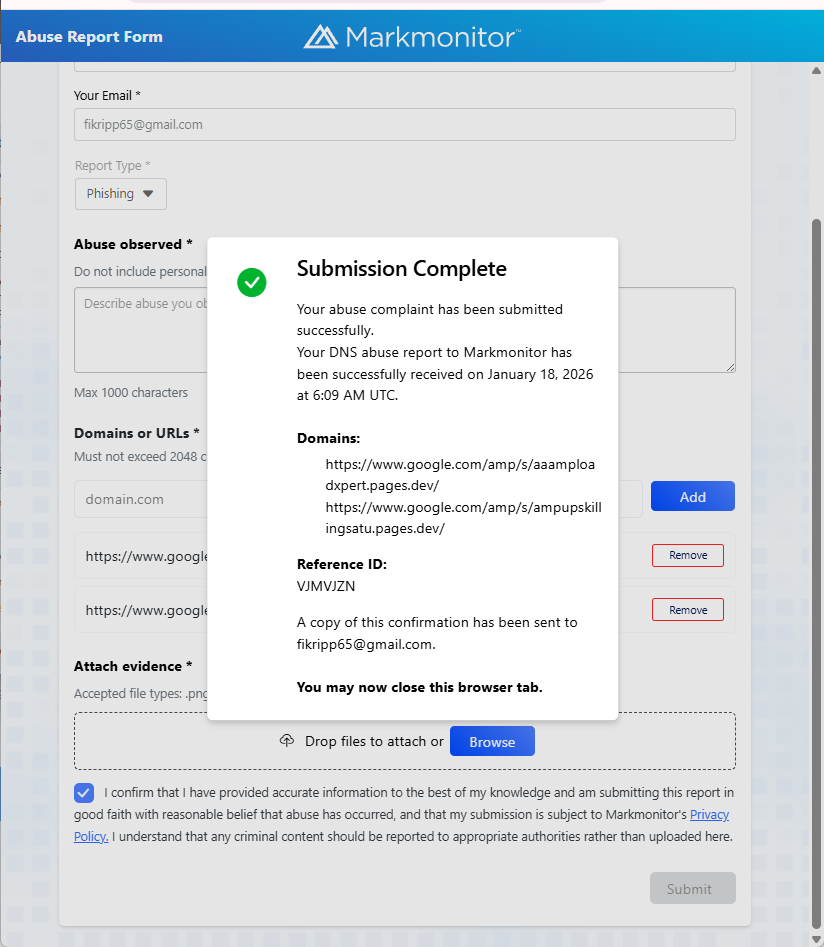Click the text area resize handle

click(730, 367)
